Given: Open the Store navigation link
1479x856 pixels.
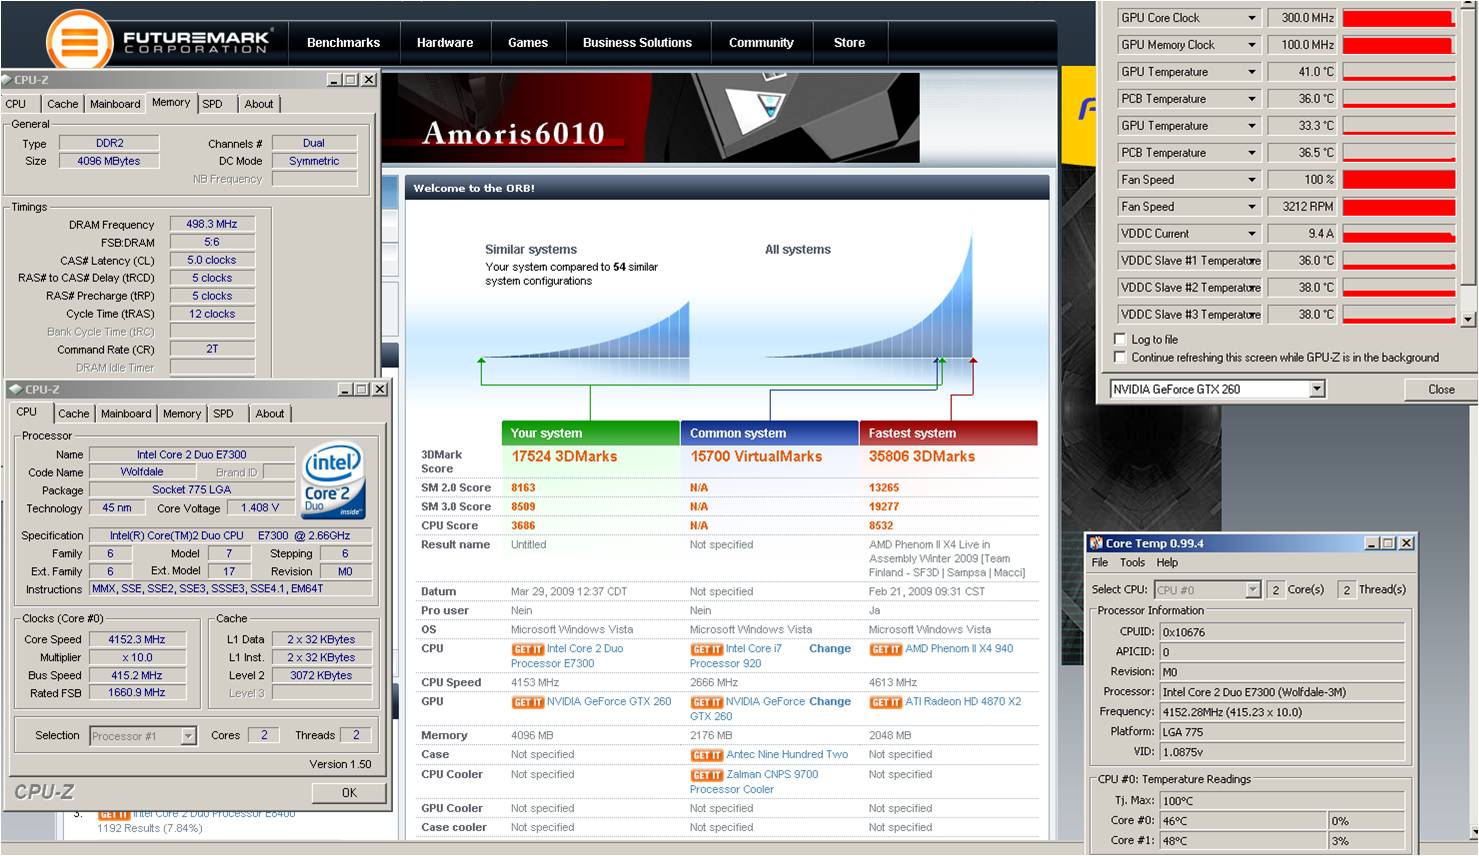Looking at the screenshot, I should 849,43.
